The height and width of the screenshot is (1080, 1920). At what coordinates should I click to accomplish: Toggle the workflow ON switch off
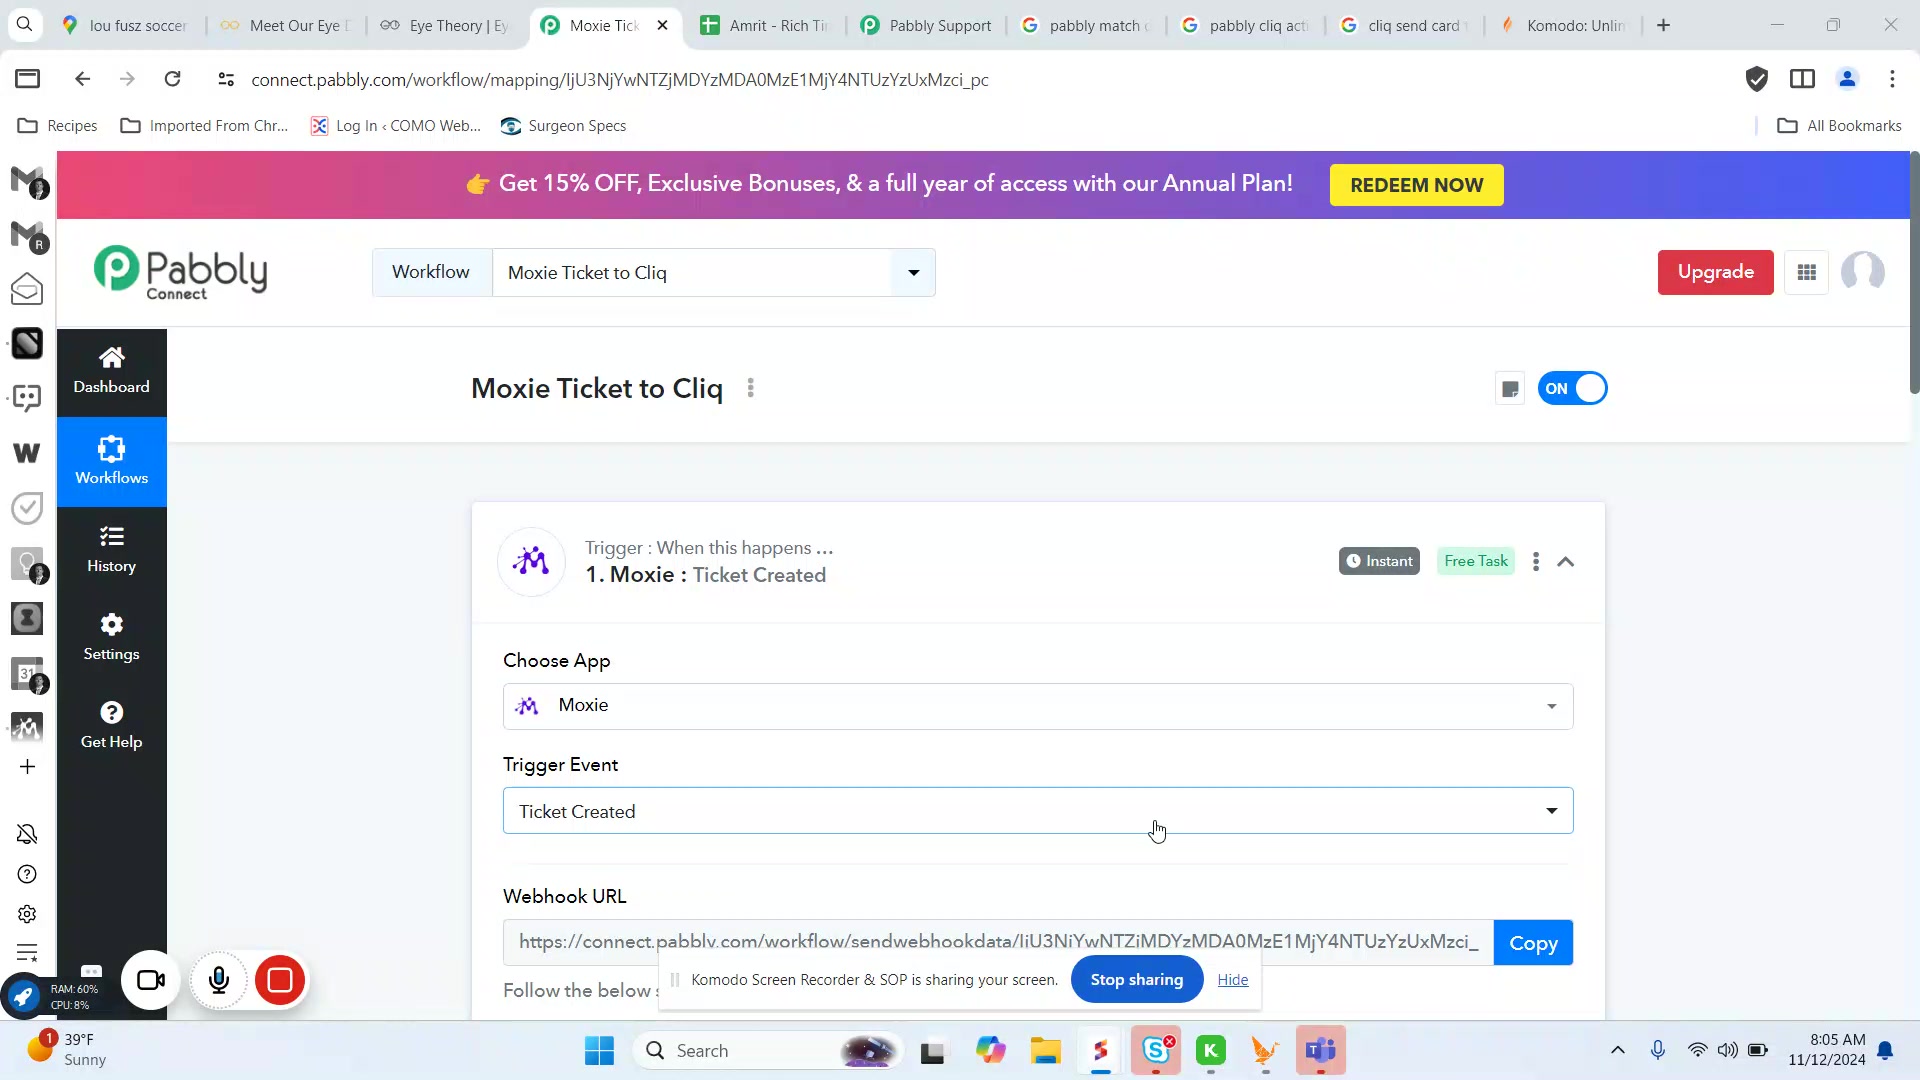tap(1572, 389)
